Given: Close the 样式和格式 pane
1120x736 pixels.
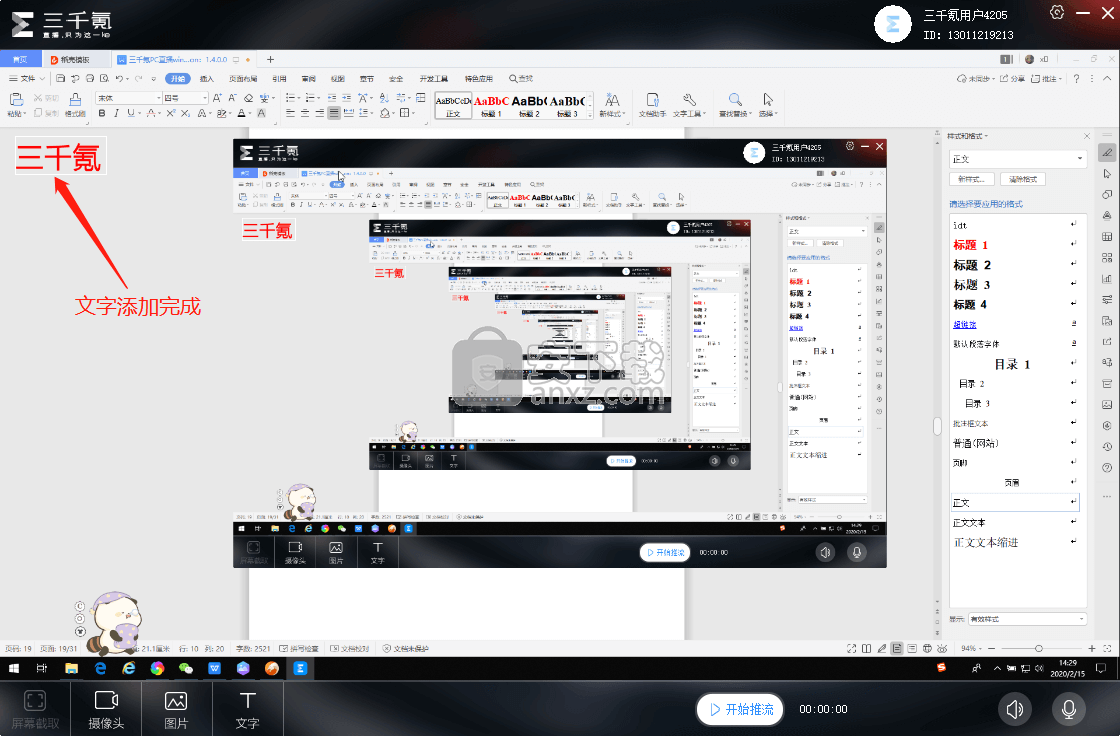Looking at the screenshot, I should click(x=1086, y=136).
